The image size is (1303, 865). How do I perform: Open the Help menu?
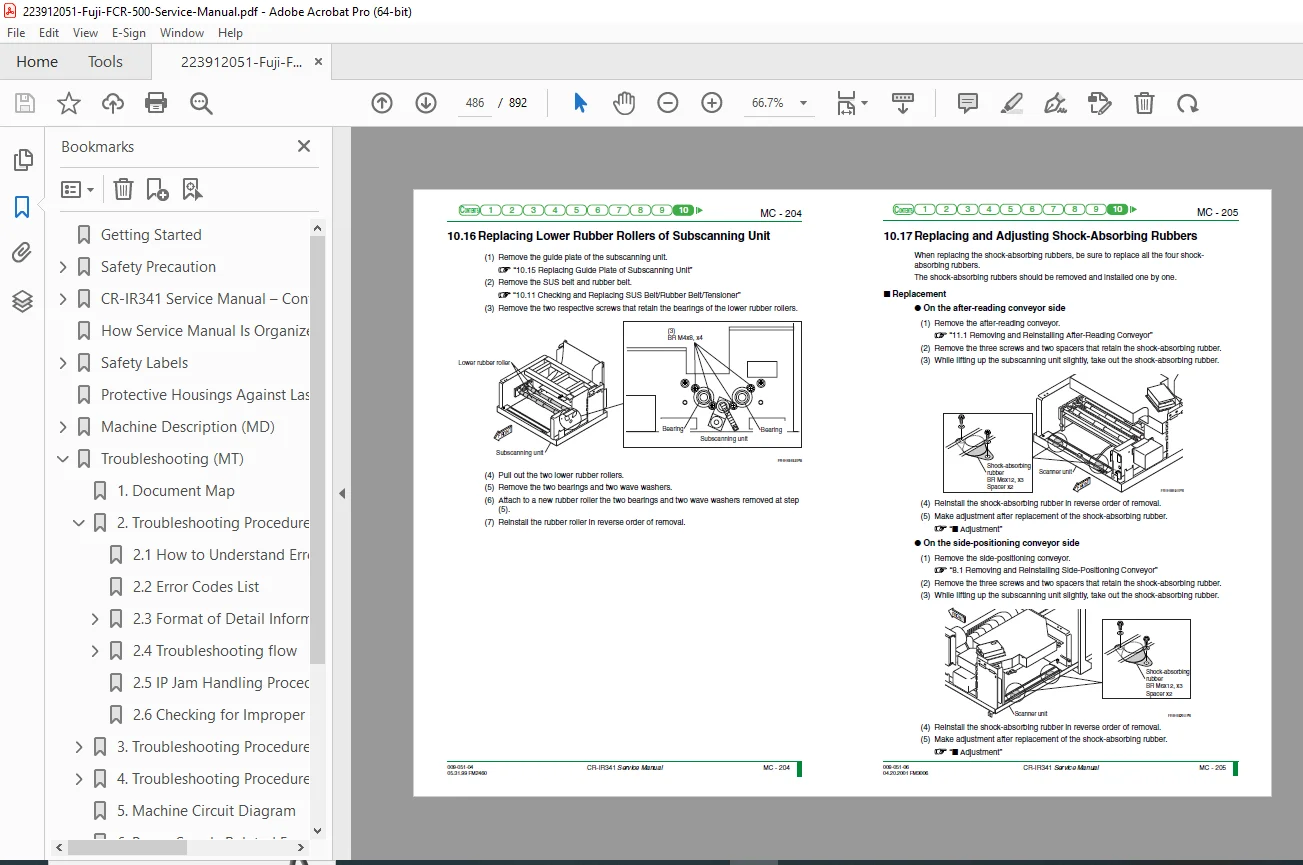coord(231,33)
